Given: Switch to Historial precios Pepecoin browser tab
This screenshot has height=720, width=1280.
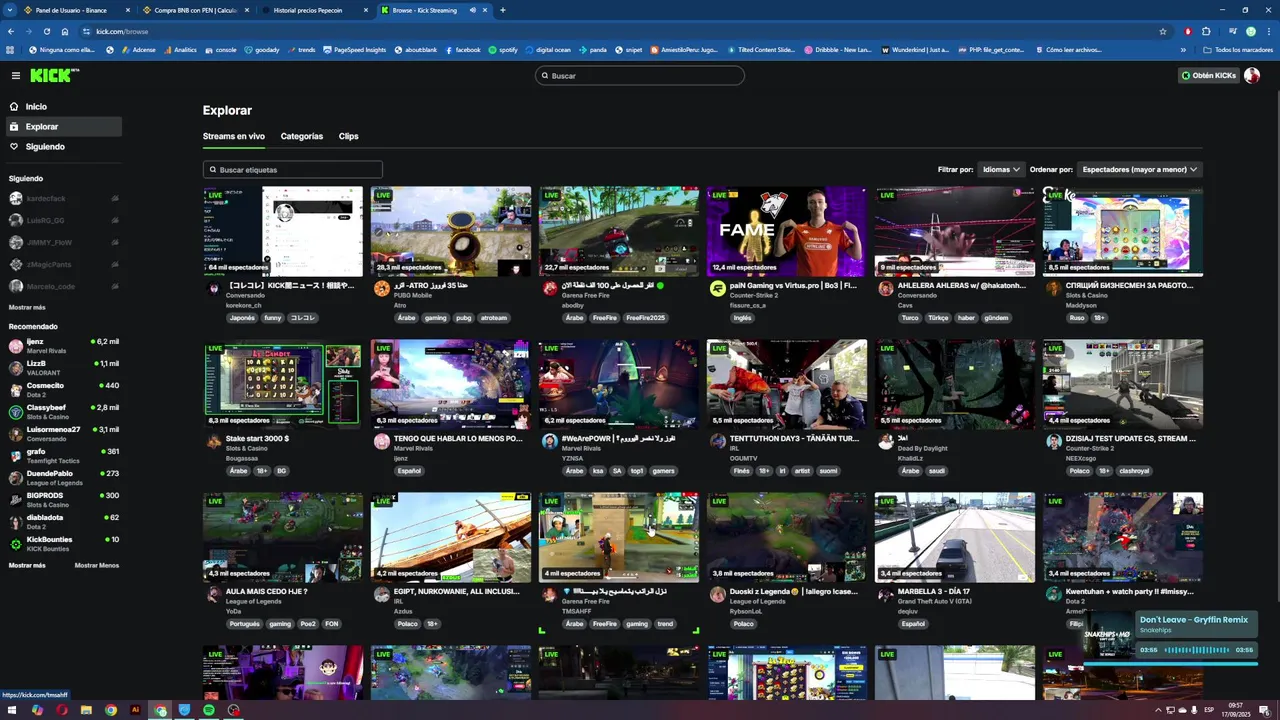Looking at the screenshot, I should (x=307, y=10).
